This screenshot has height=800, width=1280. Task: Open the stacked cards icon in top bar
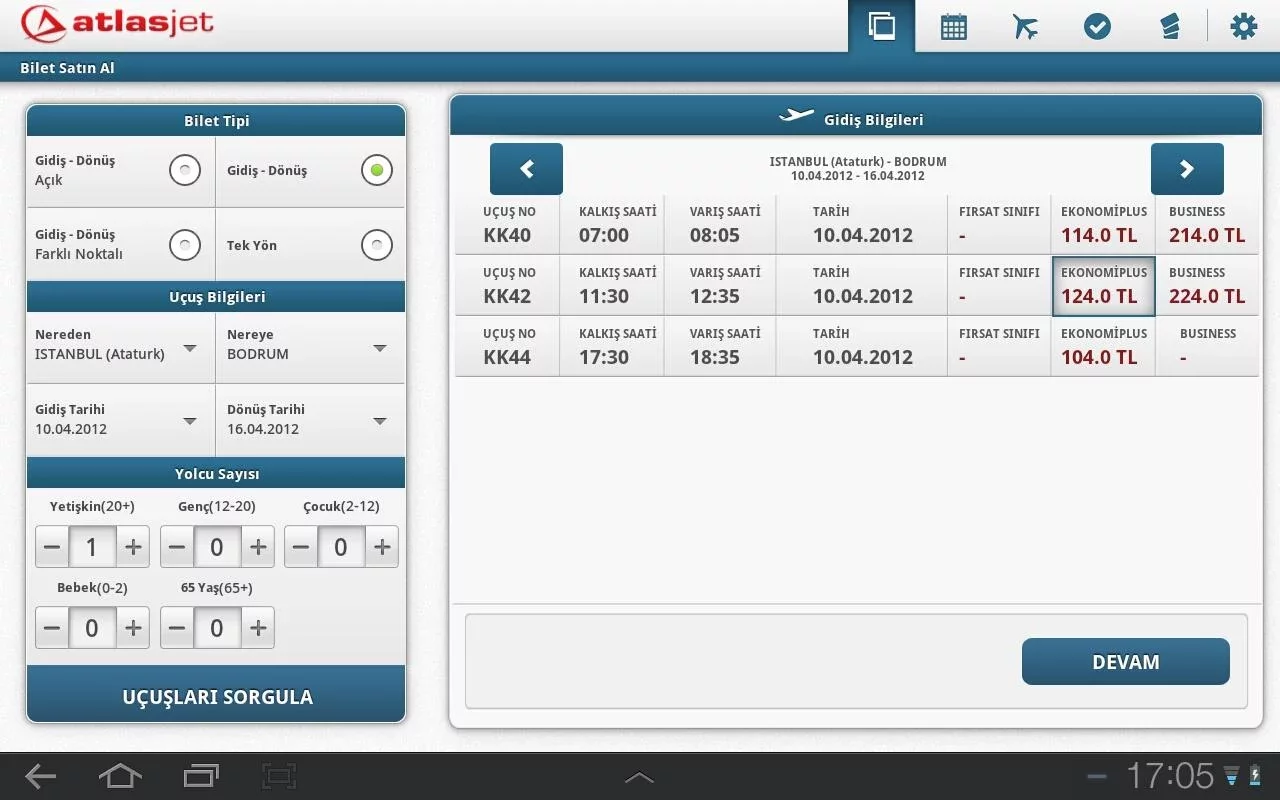coord(1170,26)
